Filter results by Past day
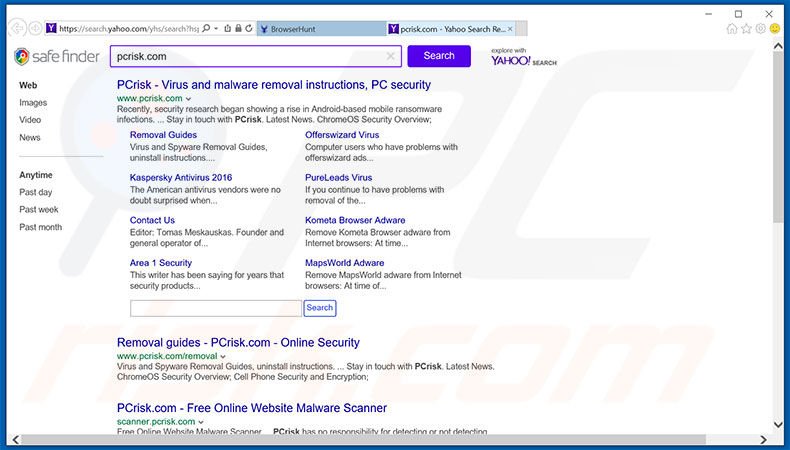This screenshot has width=790, height=450. [35, 192]
